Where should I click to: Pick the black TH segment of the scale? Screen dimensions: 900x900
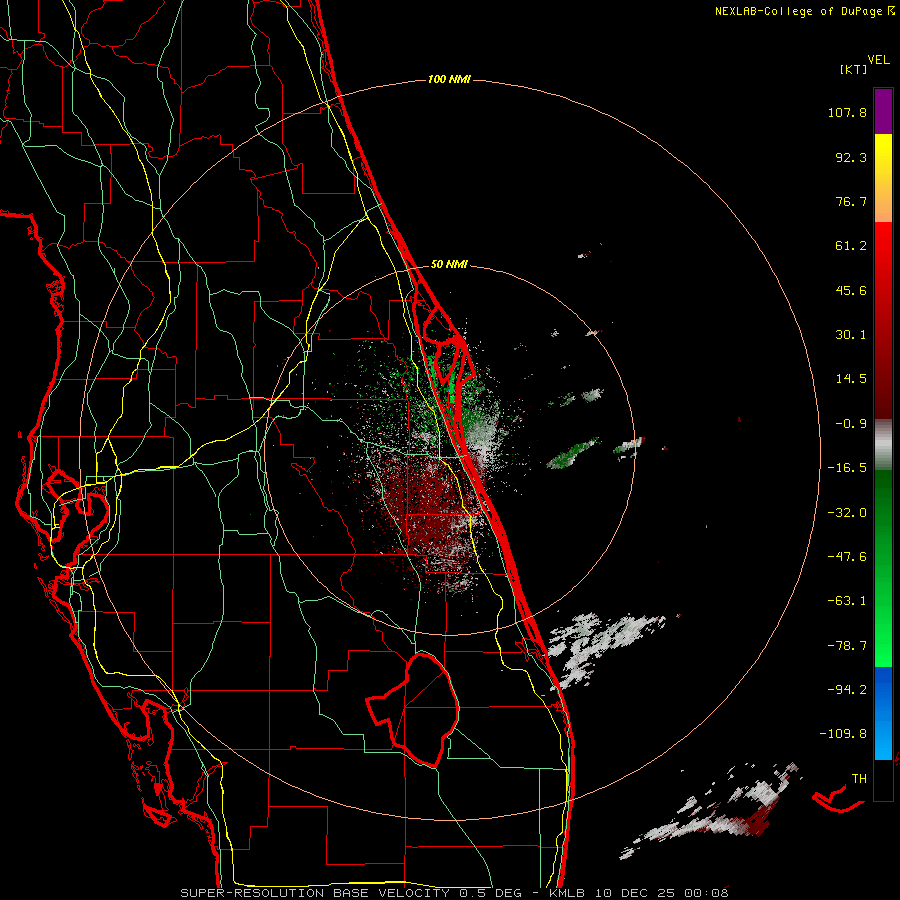(x=883, y=780)
